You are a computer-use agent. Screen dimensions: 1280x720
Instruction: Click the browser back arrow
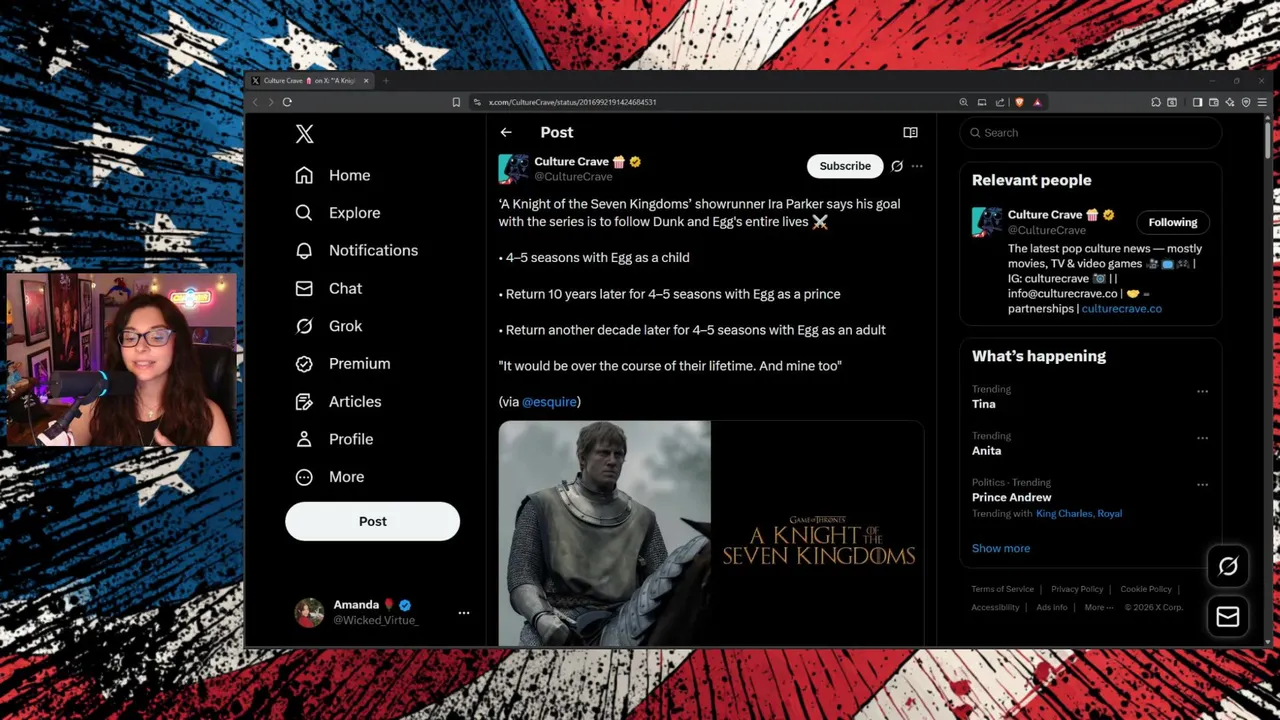pyautogui.click(x=255, y=102)
